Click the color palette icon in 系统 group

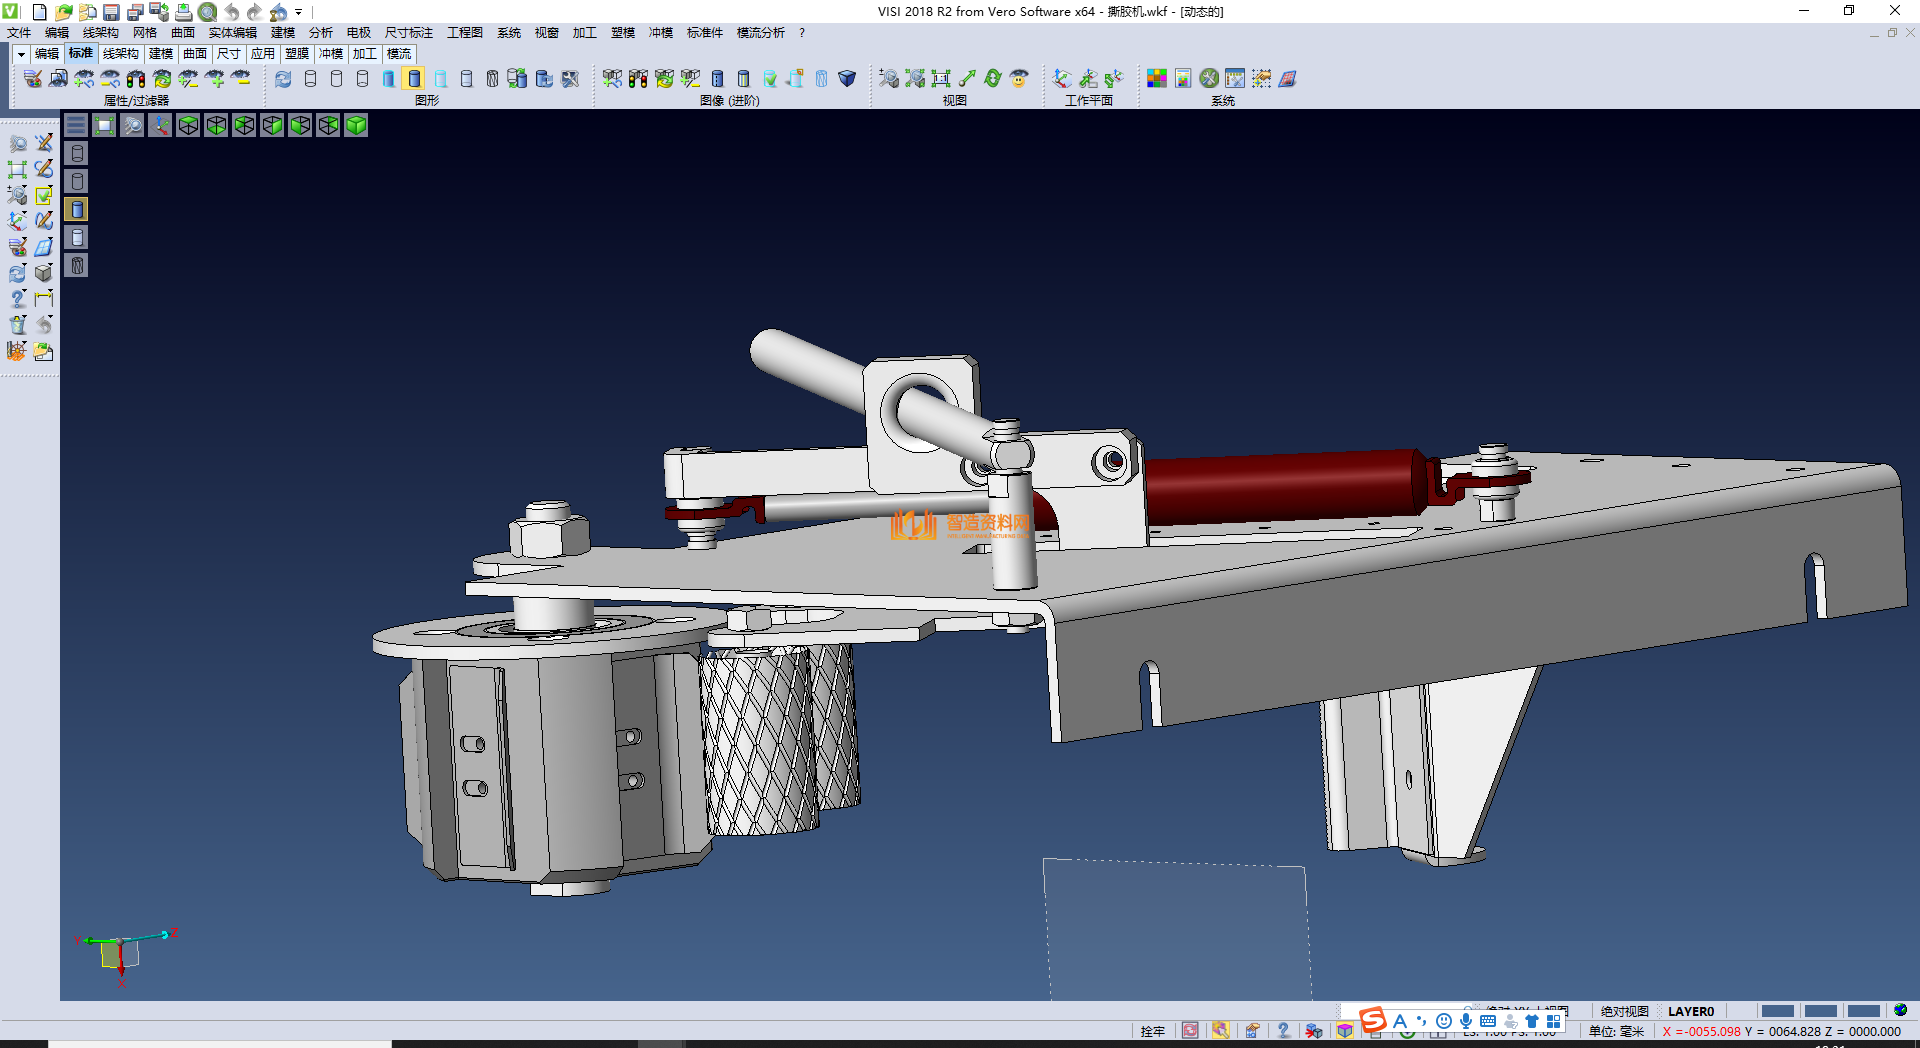pos(1157,79)
